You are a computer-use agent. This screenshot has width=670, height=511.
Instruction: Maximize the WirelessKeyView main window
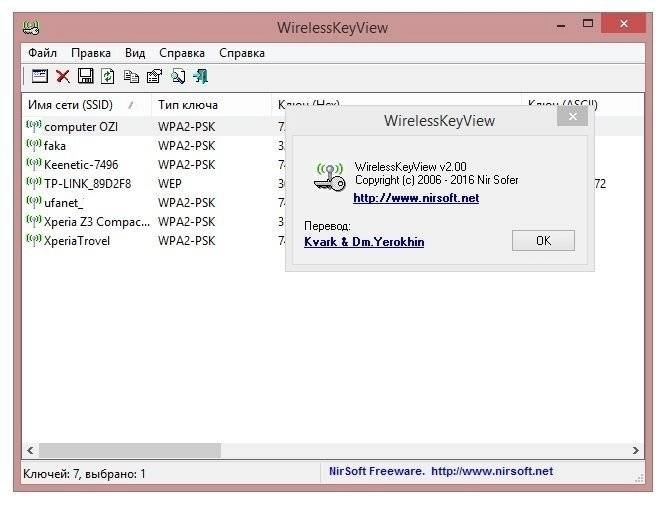588,24
